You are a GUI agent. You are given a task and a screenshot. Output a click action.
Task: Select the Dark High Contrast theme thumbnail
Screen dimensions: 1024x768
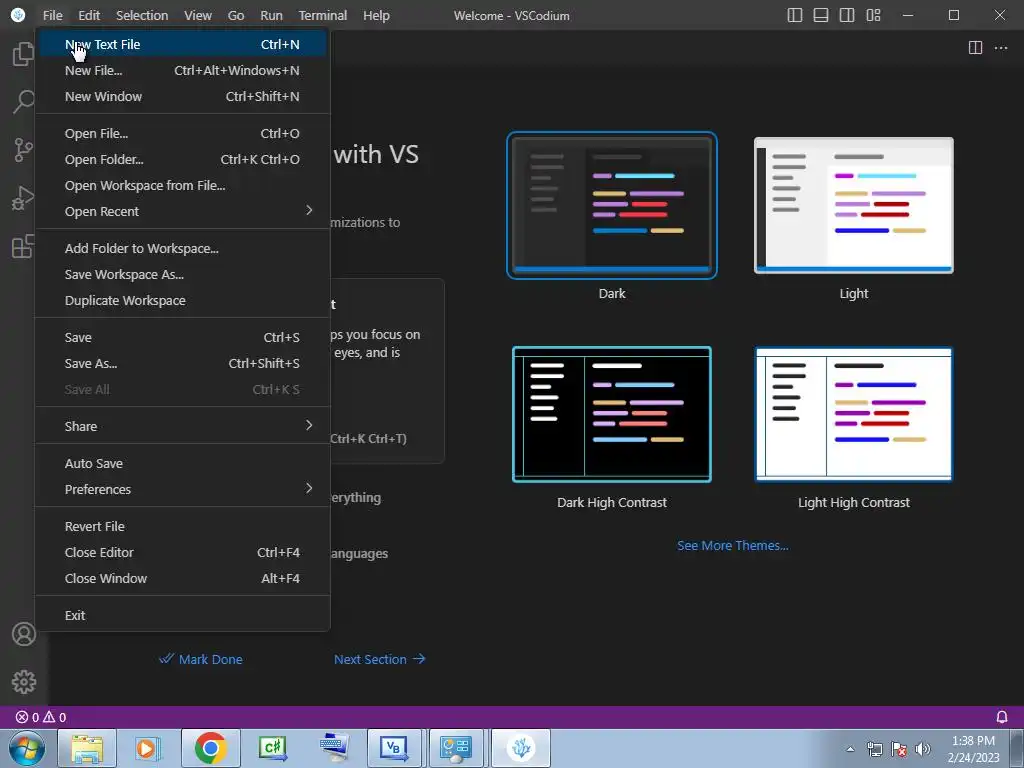click(612, 414)
